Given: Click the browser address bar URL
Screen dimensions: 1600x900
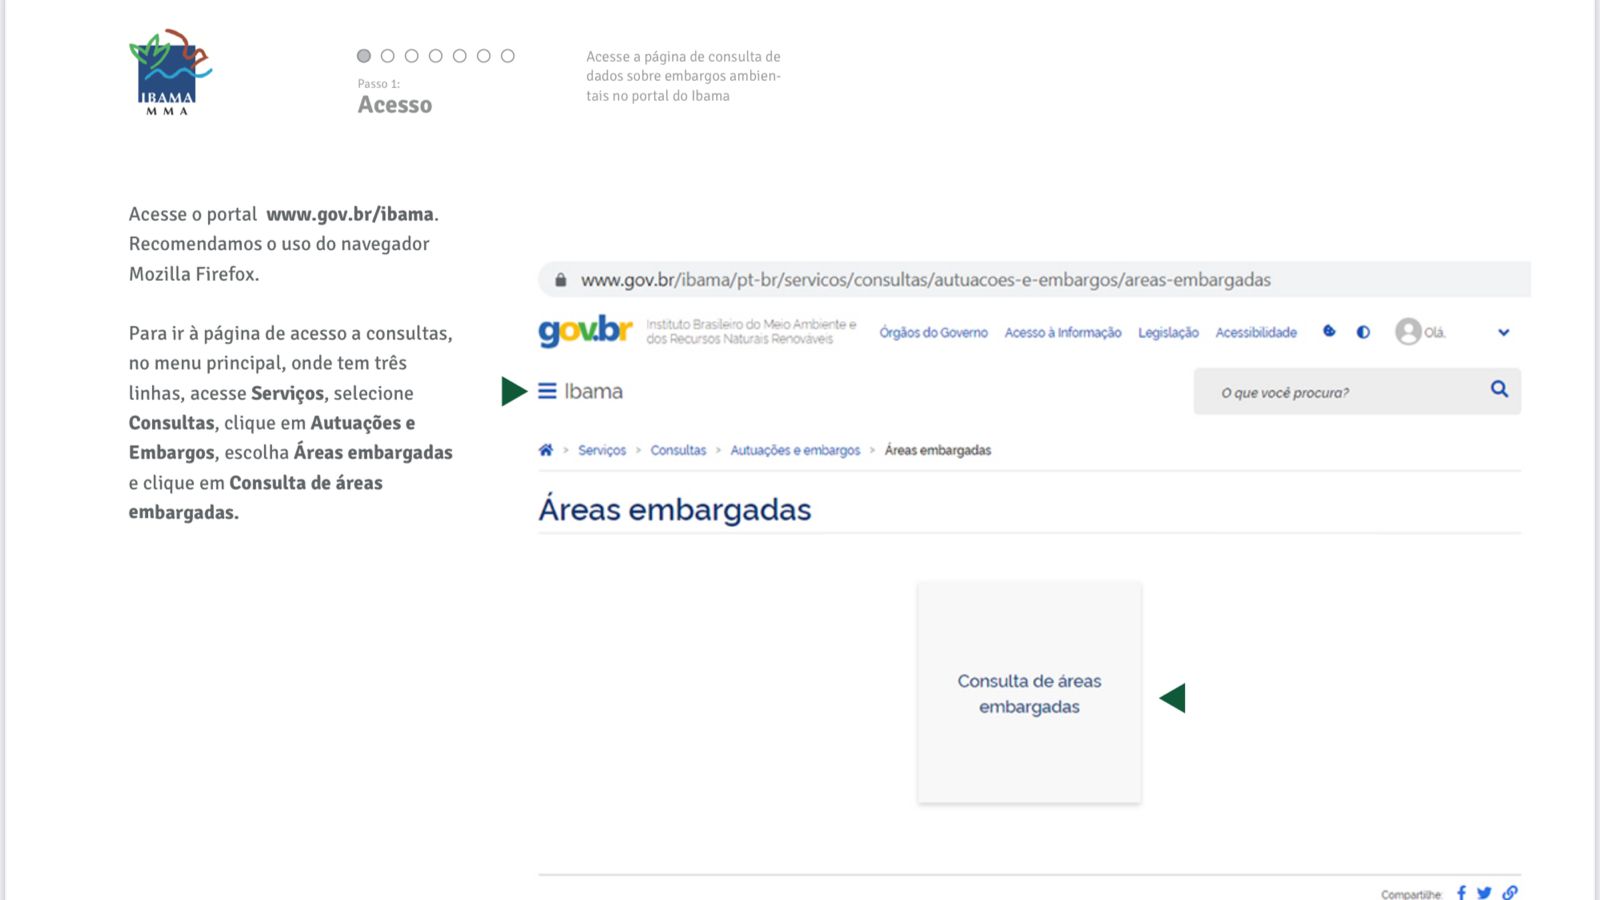Looking at the screenshot, I should [926, 280].
